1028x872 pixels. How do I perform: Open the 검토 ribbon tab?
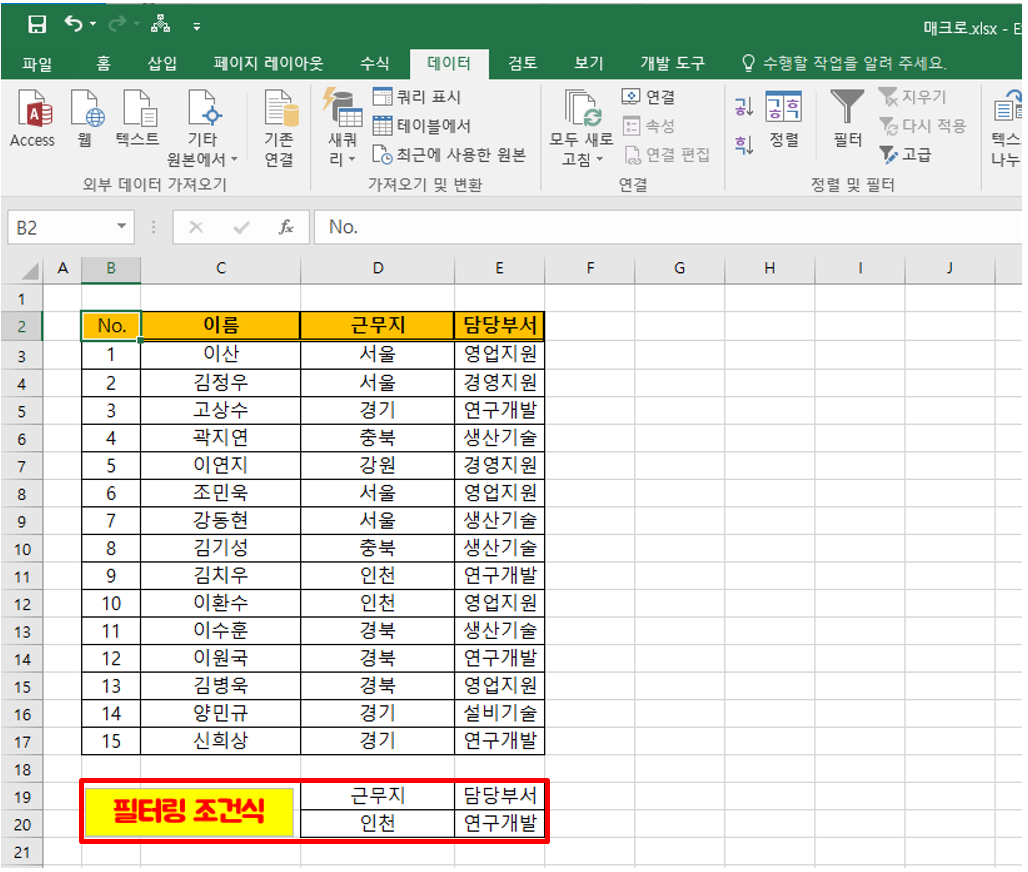[x=521, y=62]
